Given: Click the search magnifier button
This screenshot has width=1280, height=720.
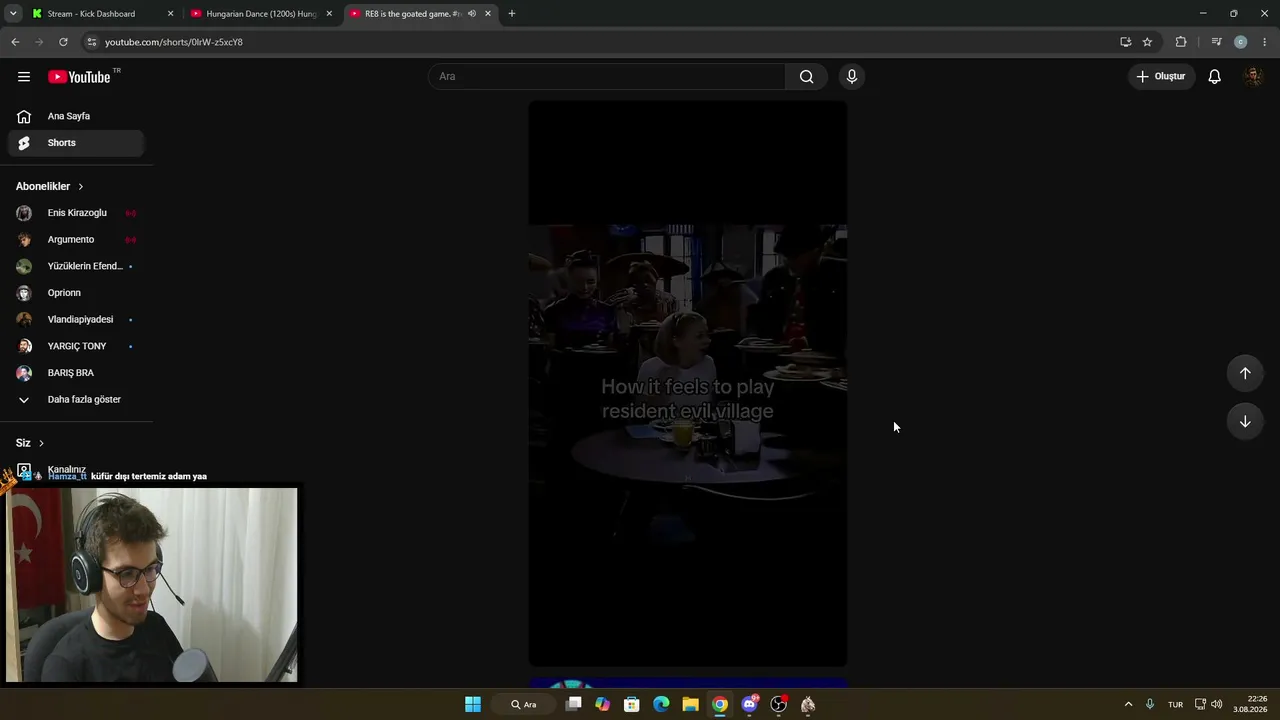Looking at the screenshot, I should click(x=806, y=77).
